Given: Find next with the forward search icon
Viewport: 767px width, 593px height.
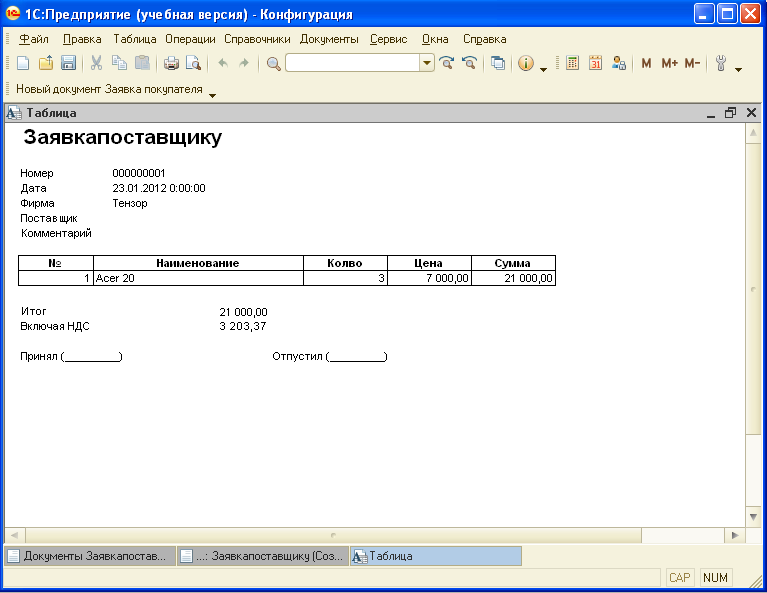Looking at the screenshot, I should [x=446, y=63].
